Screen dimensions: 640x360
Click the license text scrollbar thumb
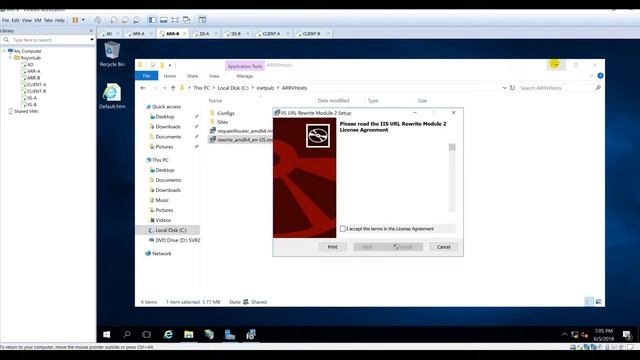click(452, 147)
